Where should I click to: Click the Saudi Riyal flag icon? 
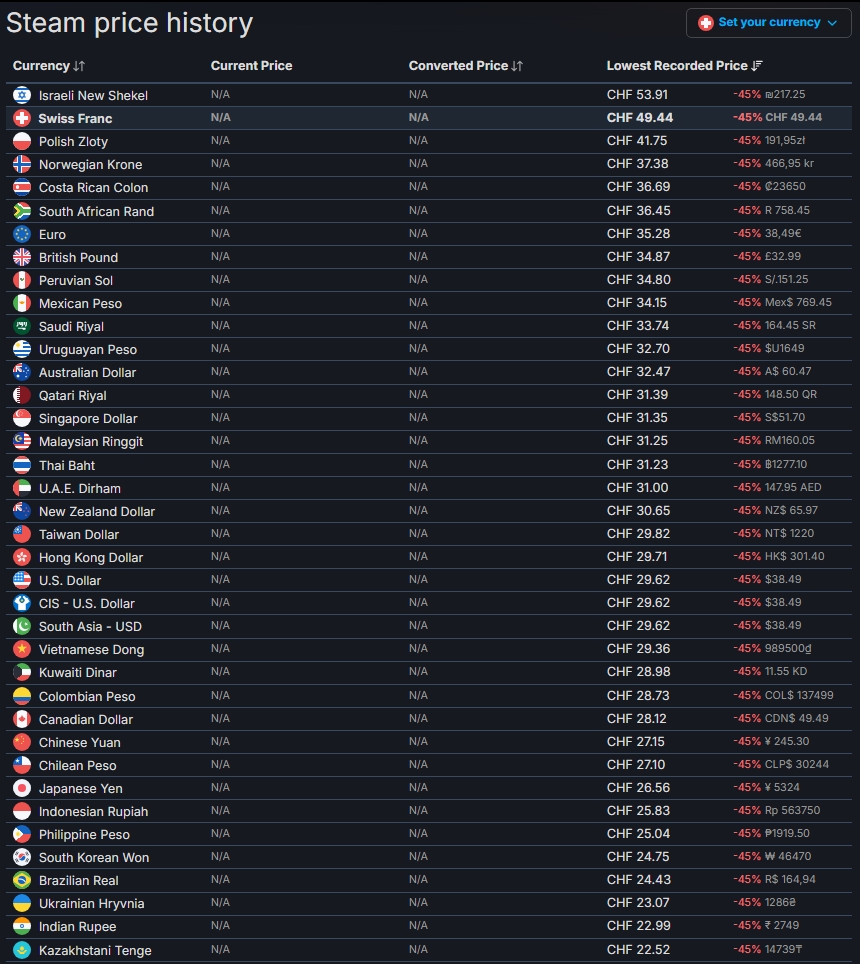(22, 326)
